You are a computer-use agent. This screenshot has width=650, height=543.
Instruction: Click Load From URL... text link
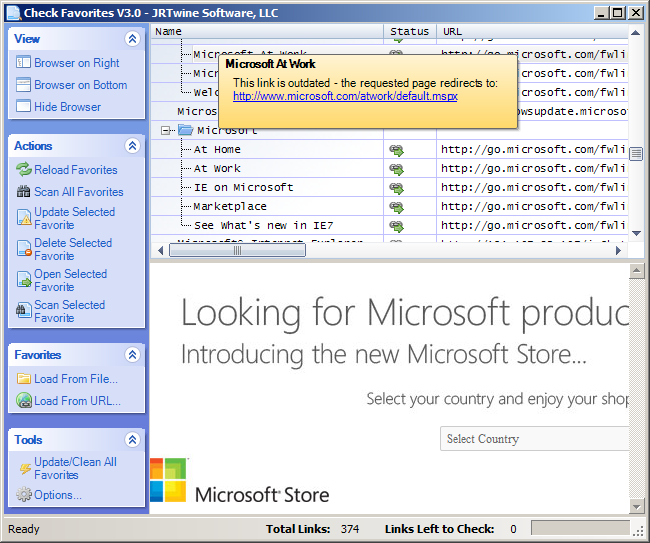coord(78,400)
